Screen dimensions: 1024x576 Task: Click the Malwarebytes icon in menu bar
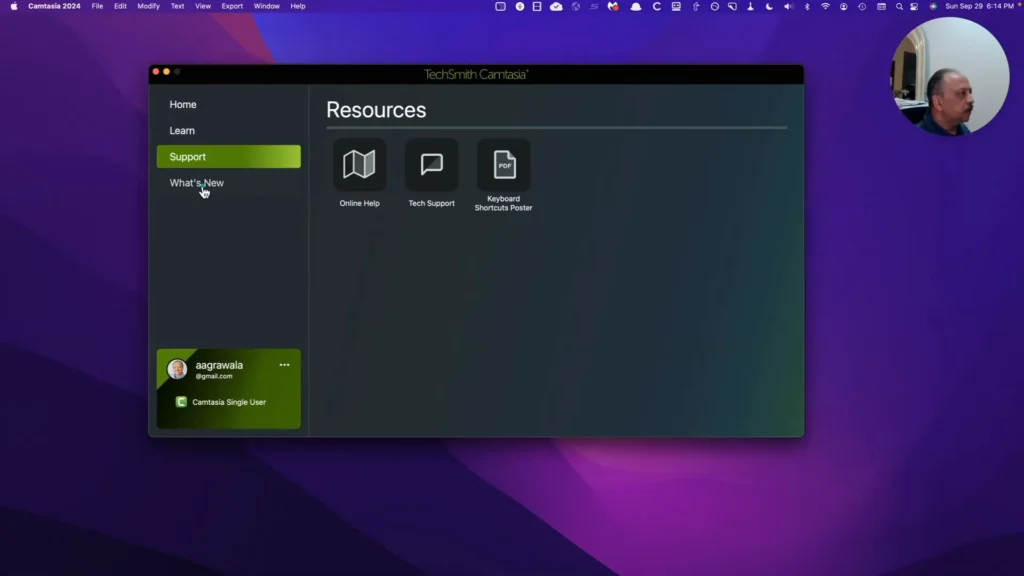pyautogui.click(x=613, y=6)
